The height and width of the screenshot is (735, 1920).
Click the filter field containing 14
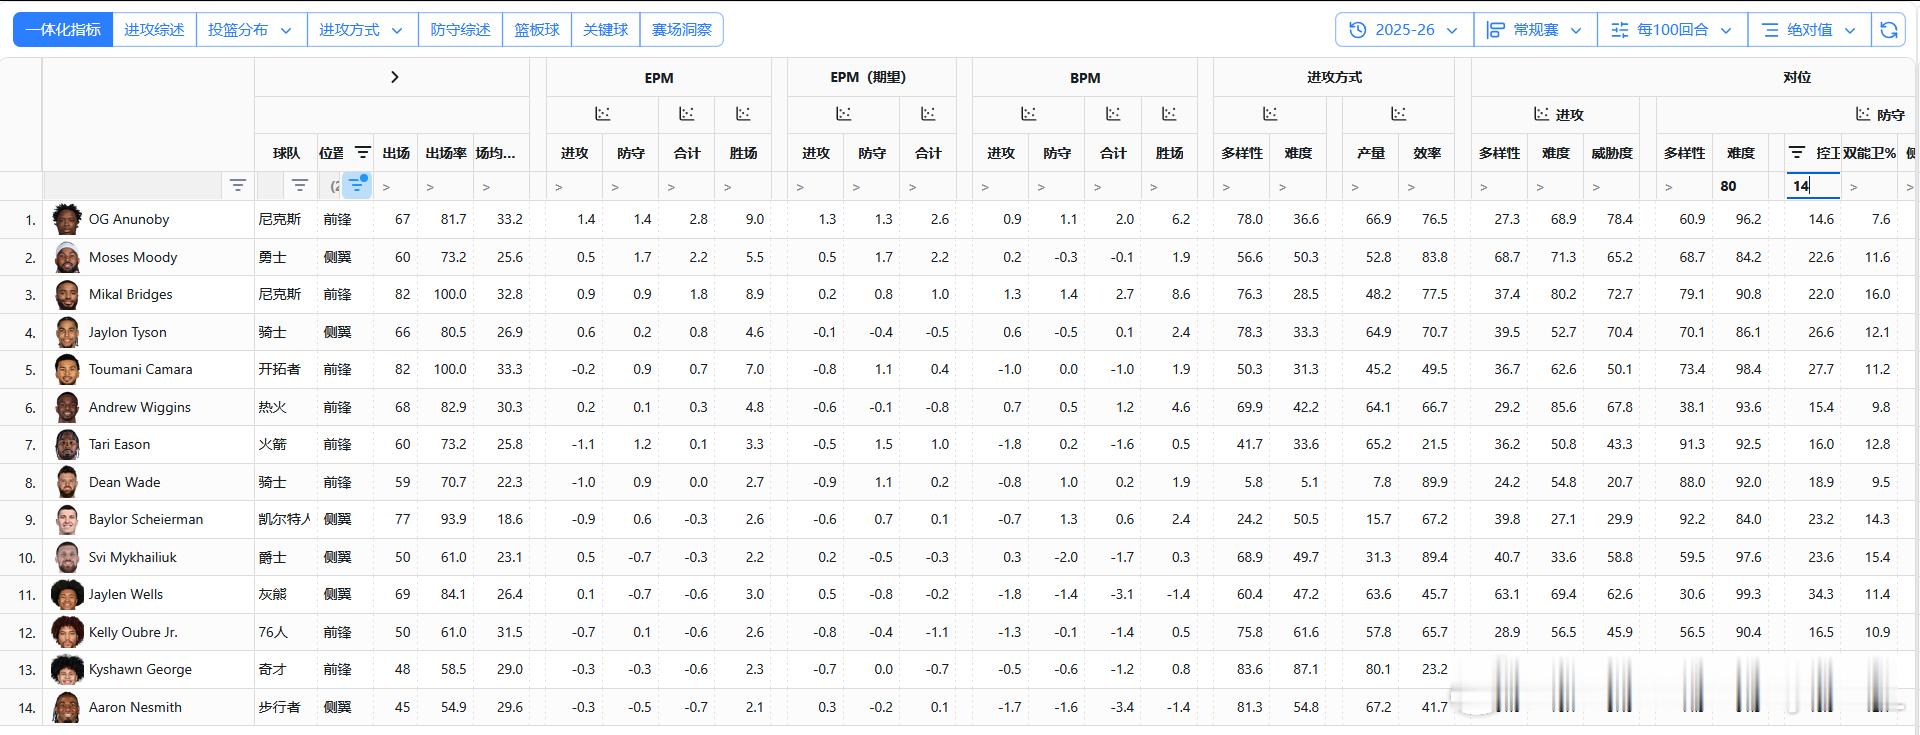coord(1812,186)
